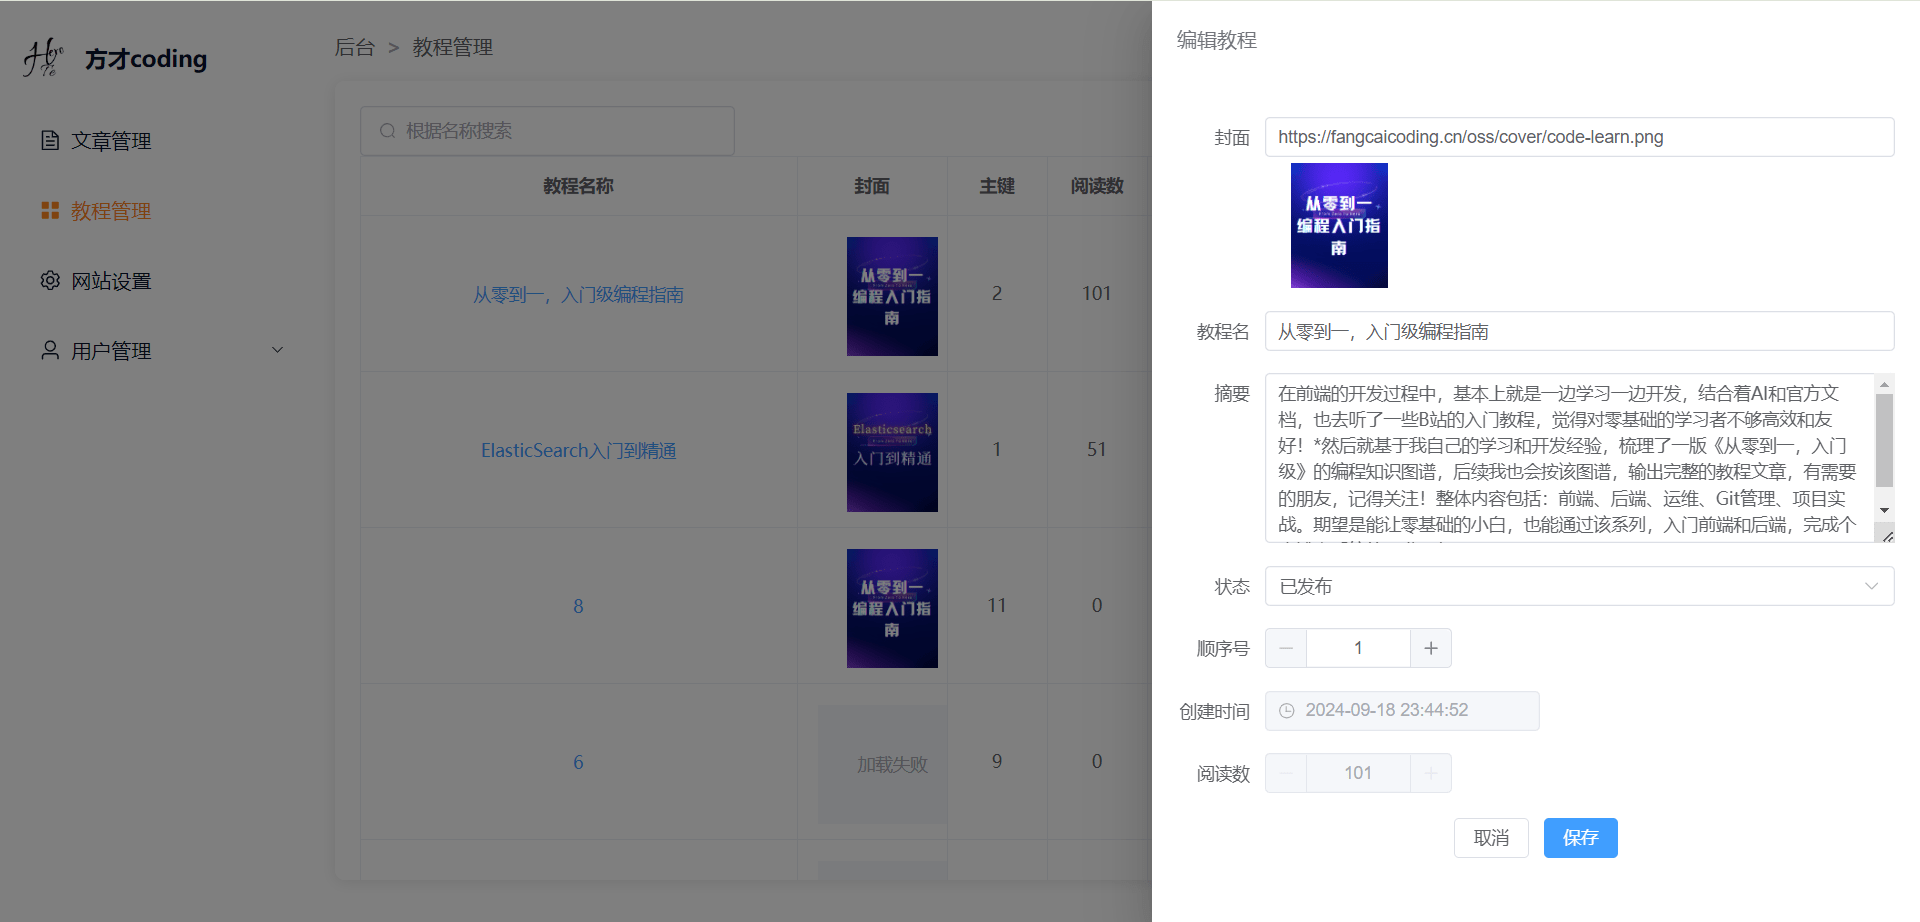1920x922 pixels.
Task: Click the 摘要 textarea scrollbar thumb
Action: 1884,440
